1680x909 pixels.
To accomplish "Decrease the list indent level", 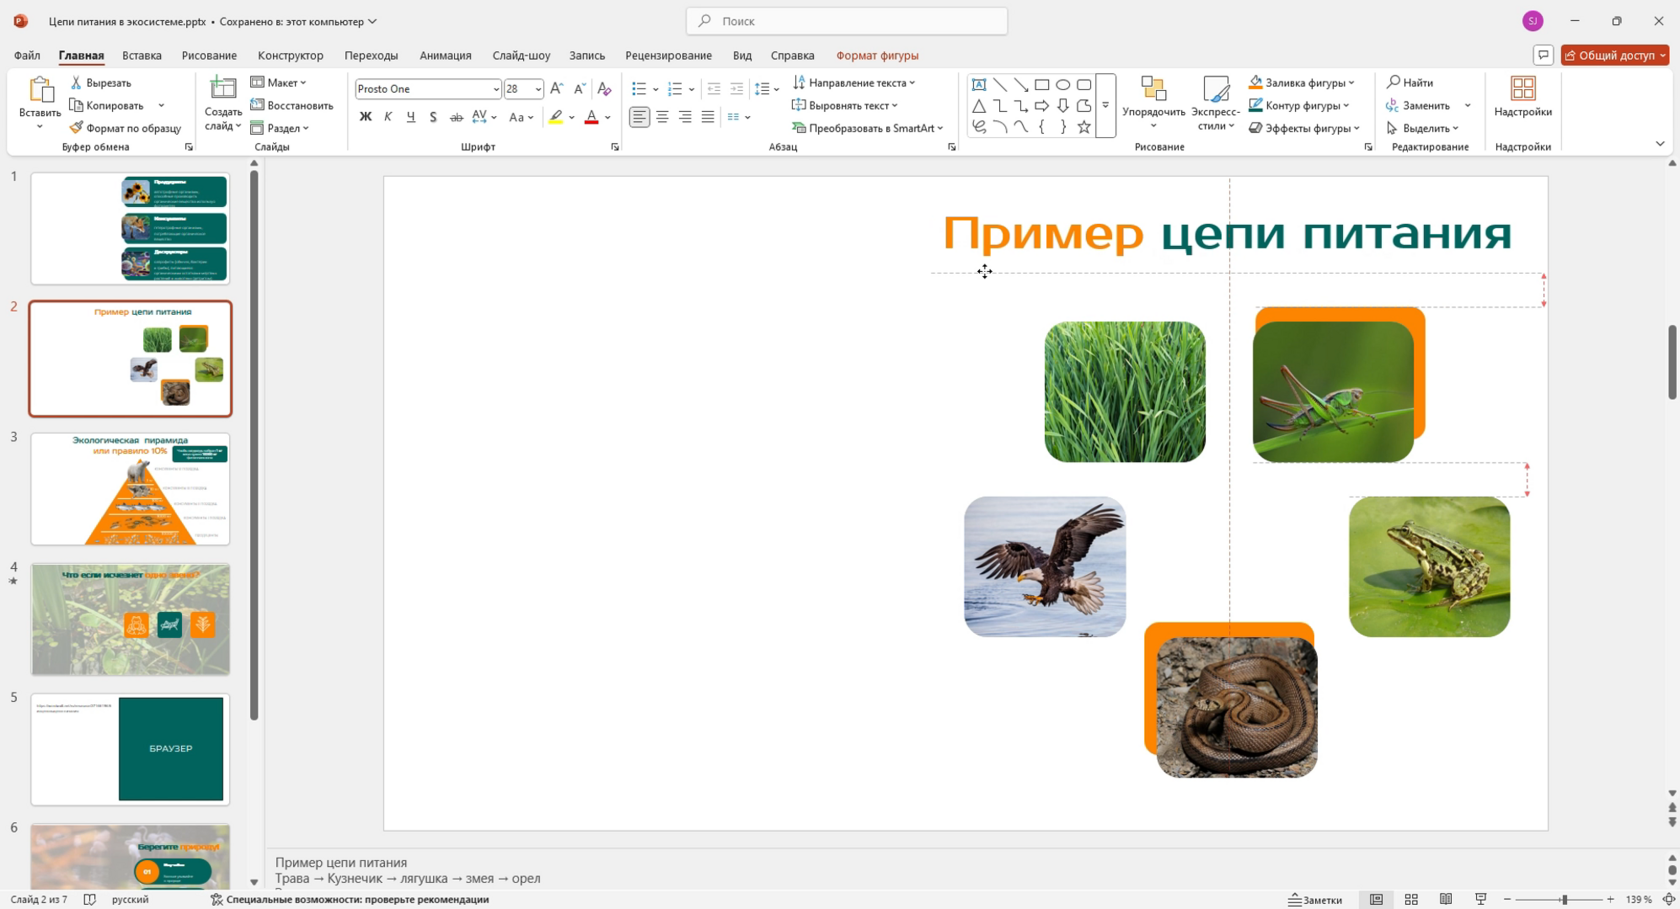I will tap(714, 89).
